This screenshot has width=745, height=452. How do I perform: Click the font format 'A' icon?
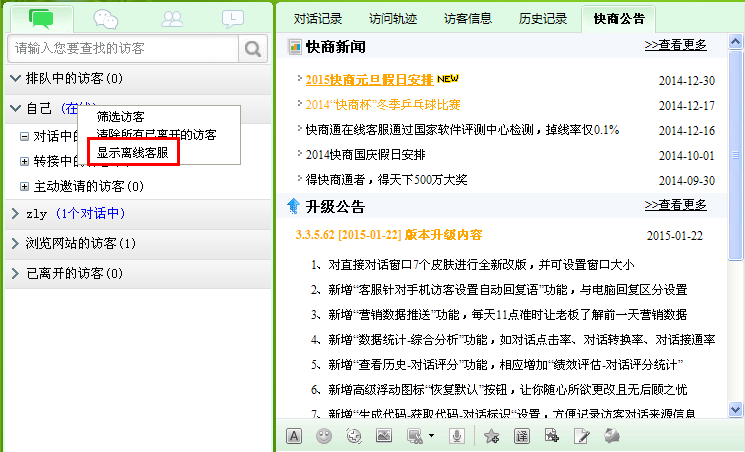pyautogui.click(x=294, y=435)
